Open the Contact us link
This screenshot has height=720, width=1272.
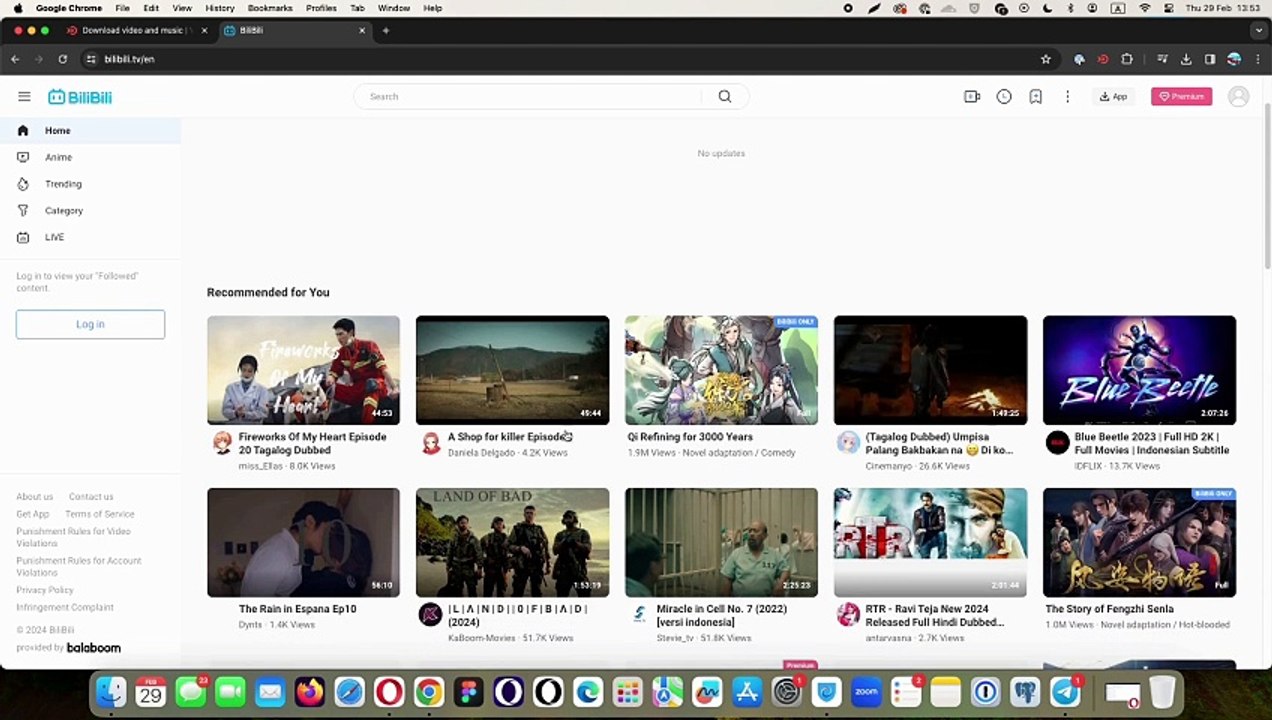tap(91, 497)
